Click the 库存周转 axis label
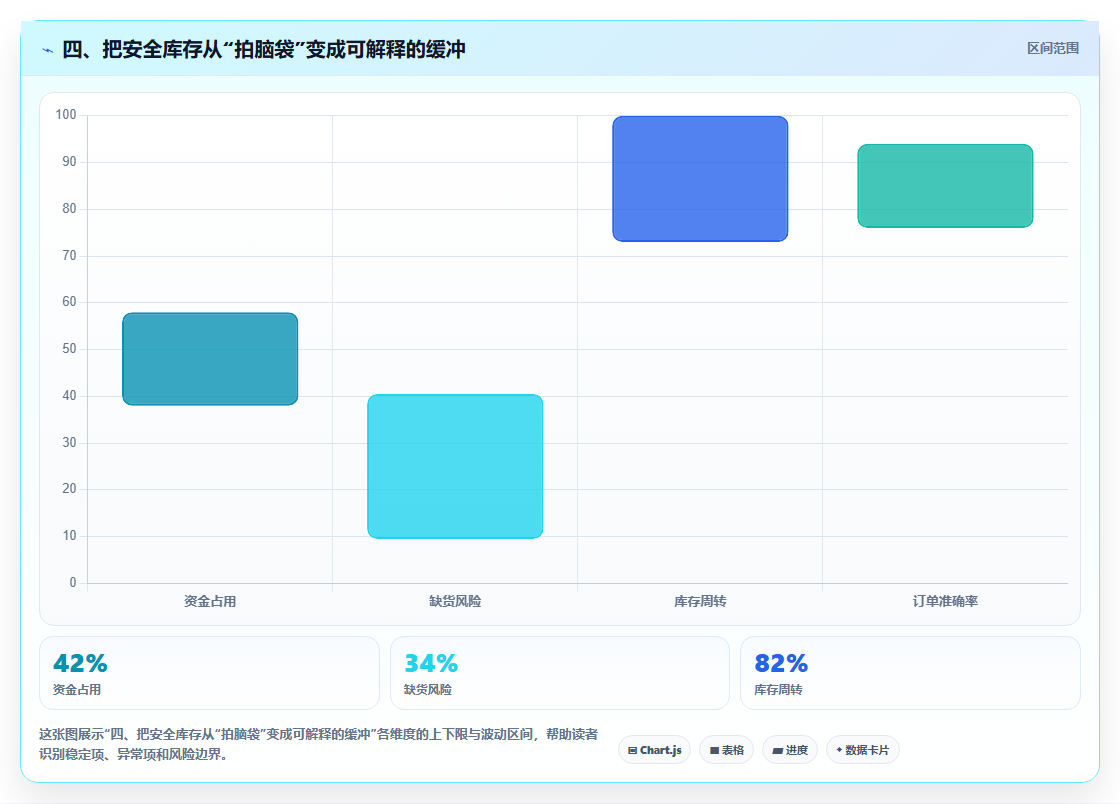The height and width of the screenshot is (804, 1120). 700,601
